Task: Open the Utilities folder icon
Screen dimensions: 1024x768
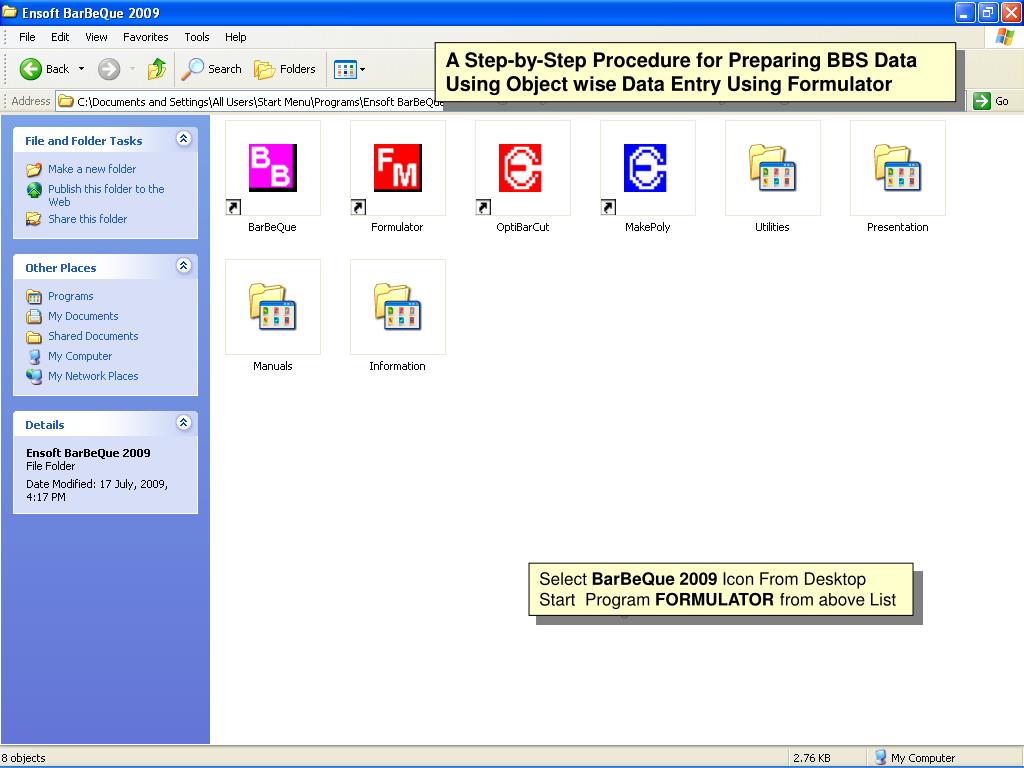Action: click(x=773, y=168)
